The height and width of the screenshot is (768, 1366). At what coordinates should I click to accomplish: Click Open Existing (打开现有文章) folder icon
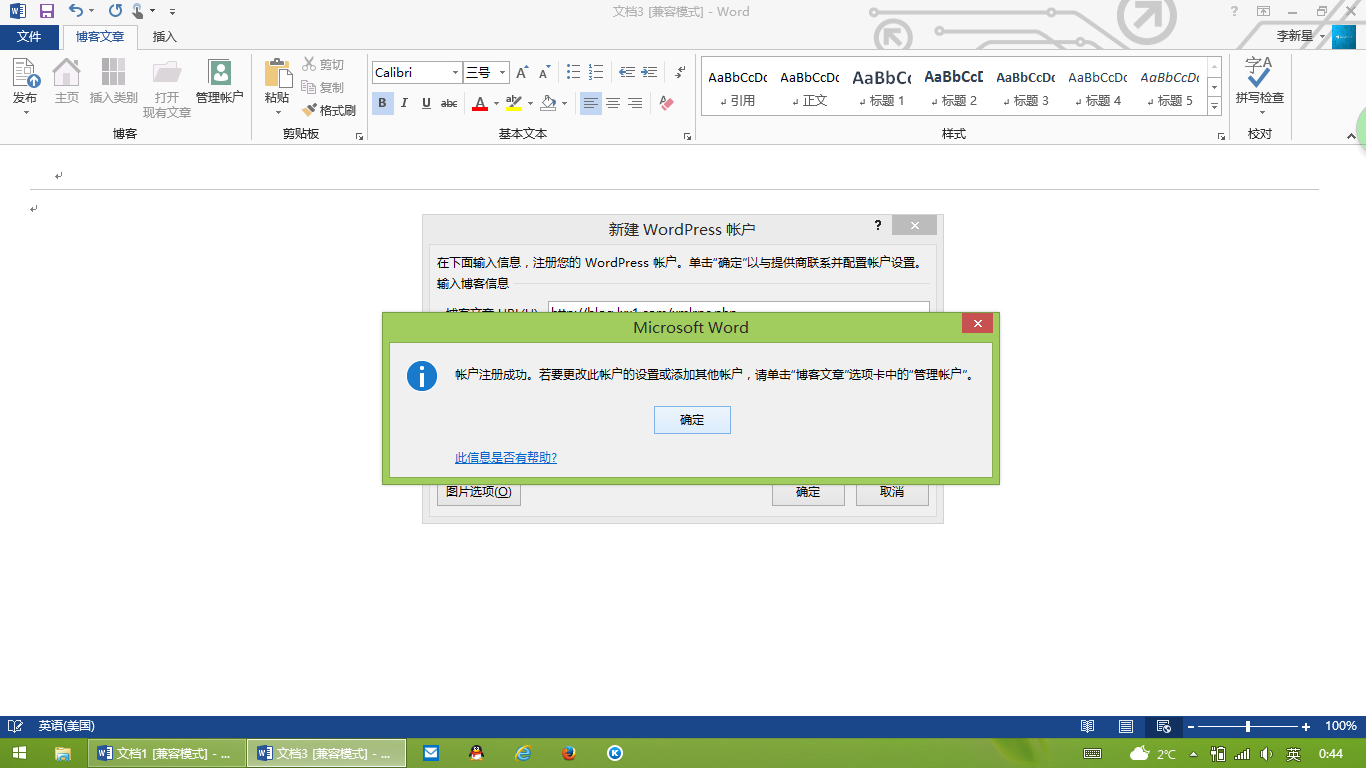point(167,88)
